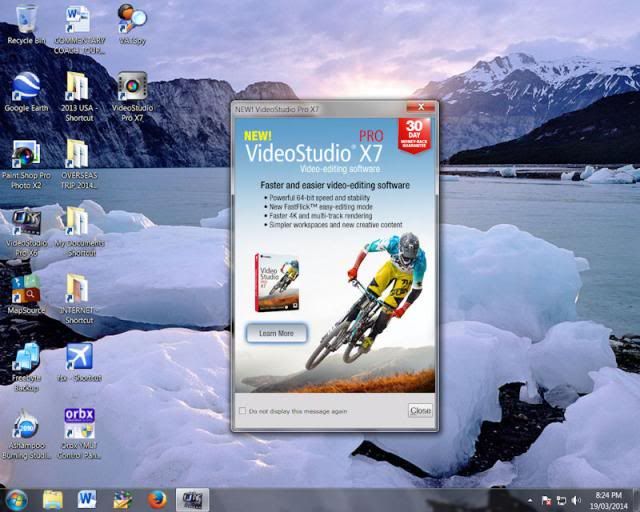Click the 30 Day money-back guarantee badge

coord(414,136)
